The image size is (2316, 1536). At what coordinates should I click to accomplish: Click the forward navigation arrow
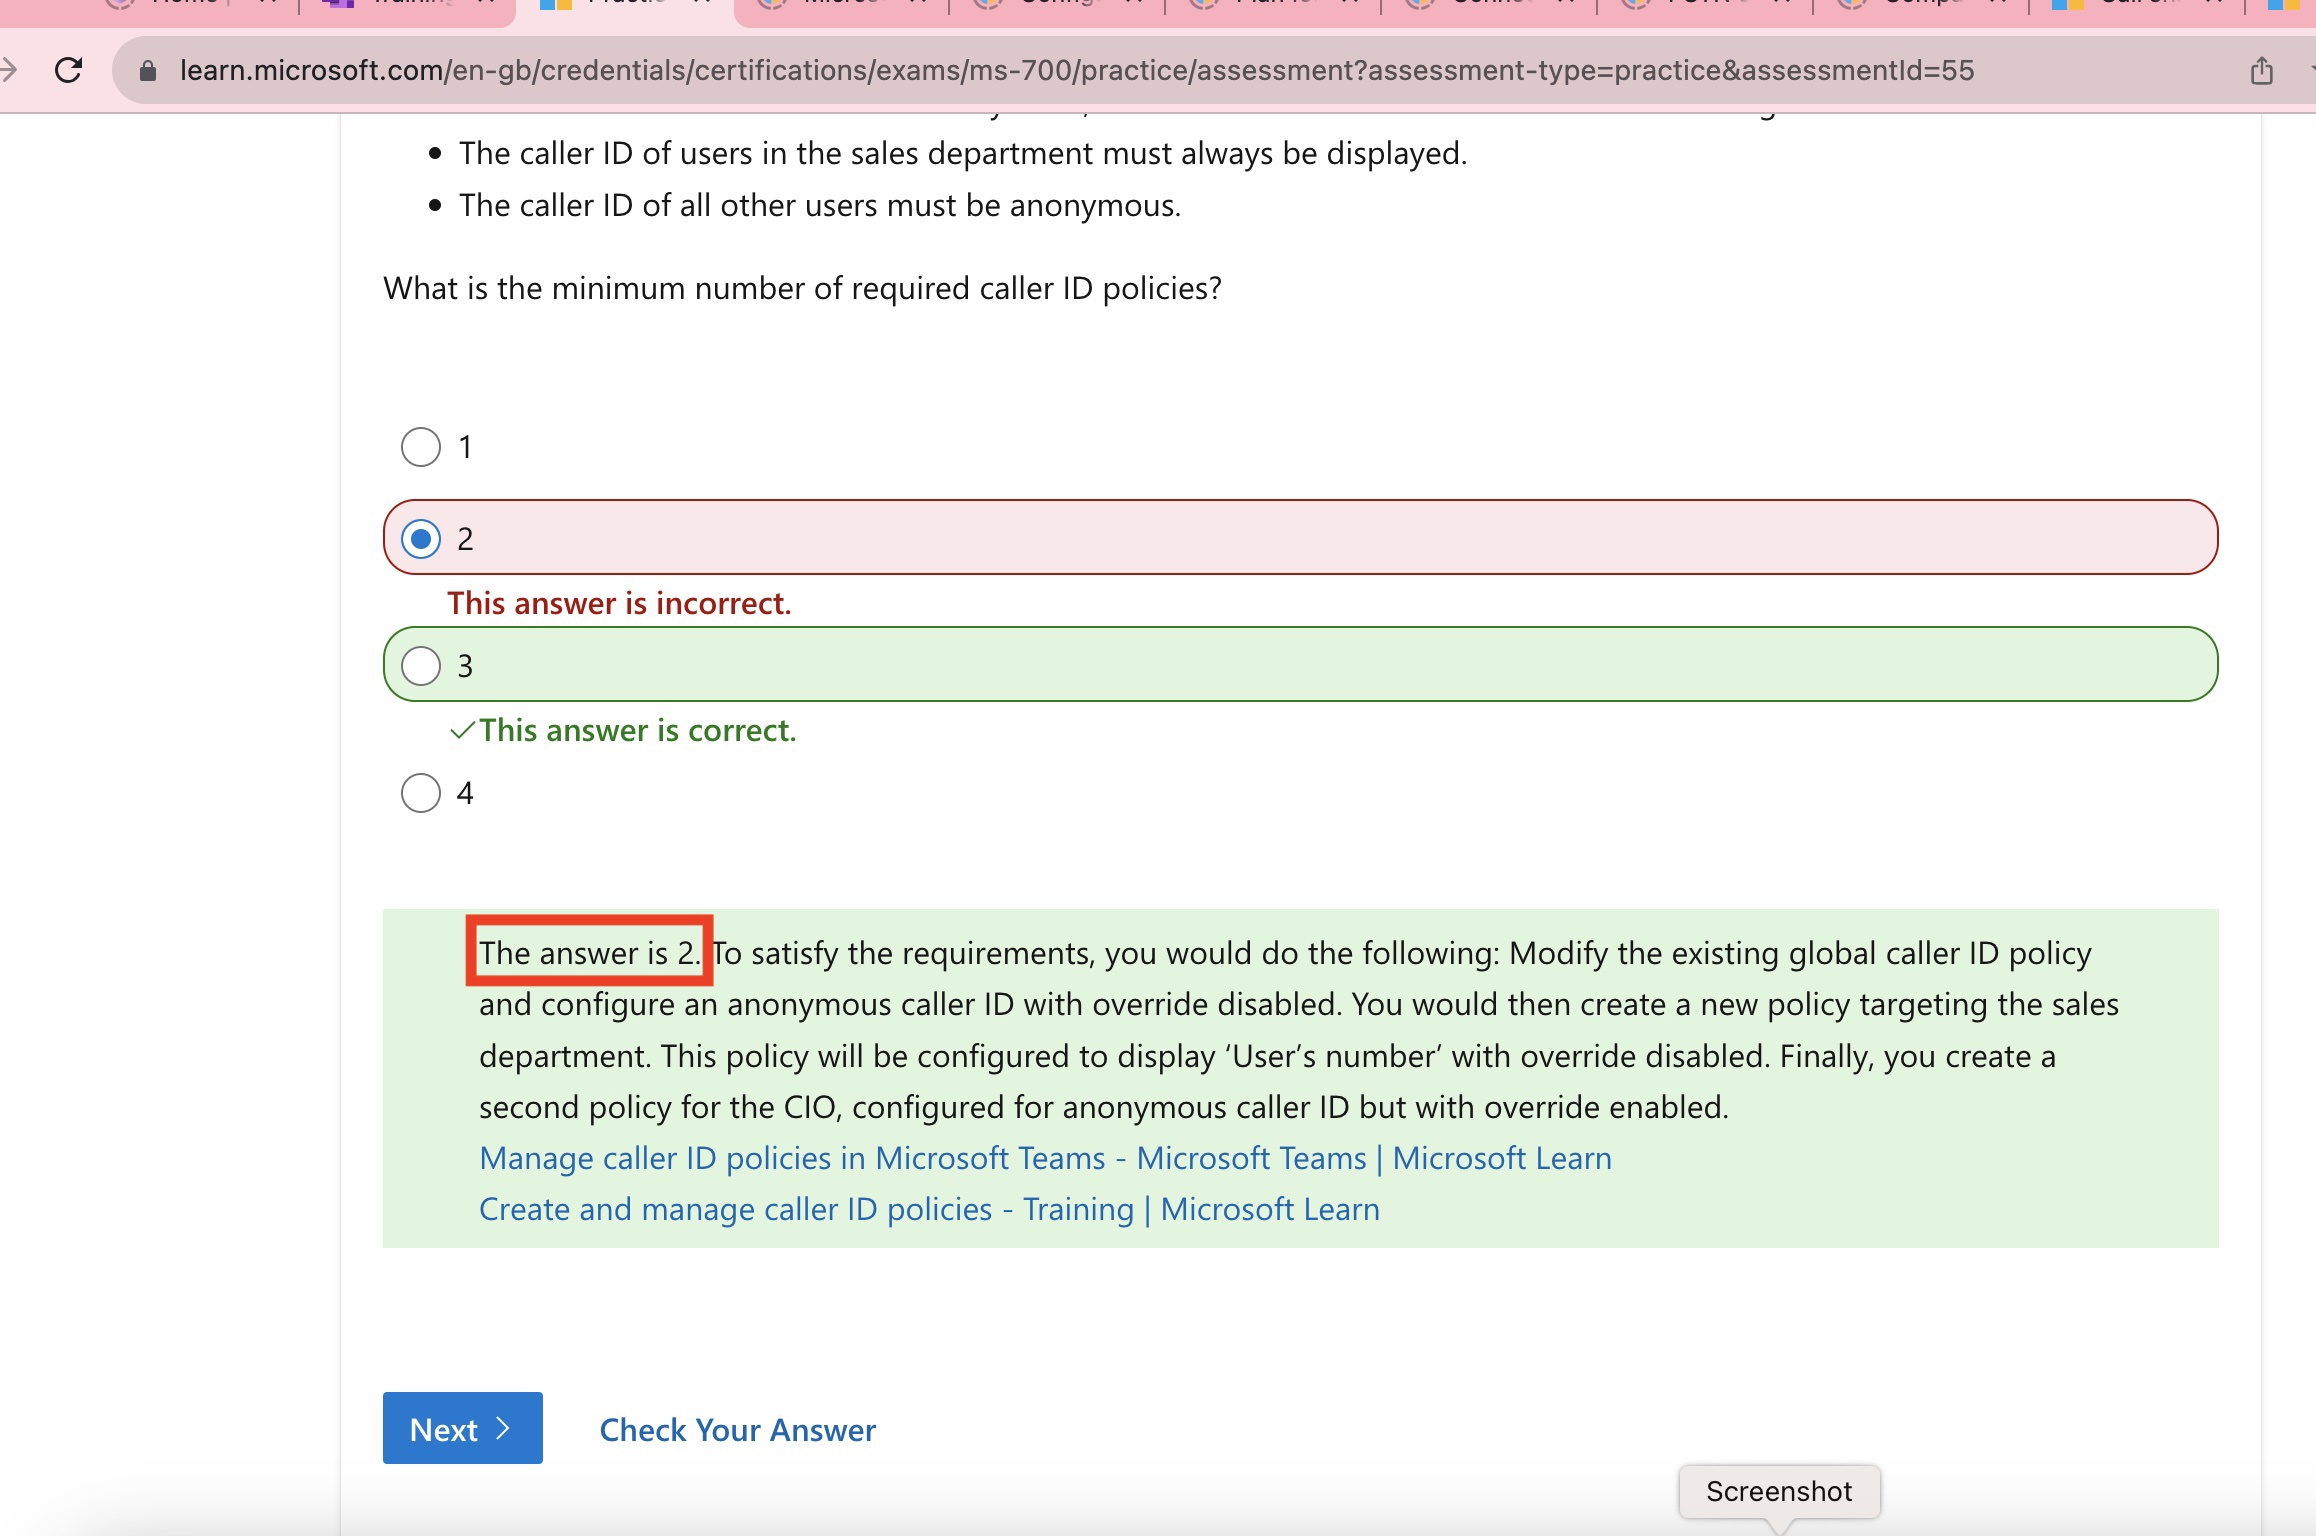coord(8,70)
